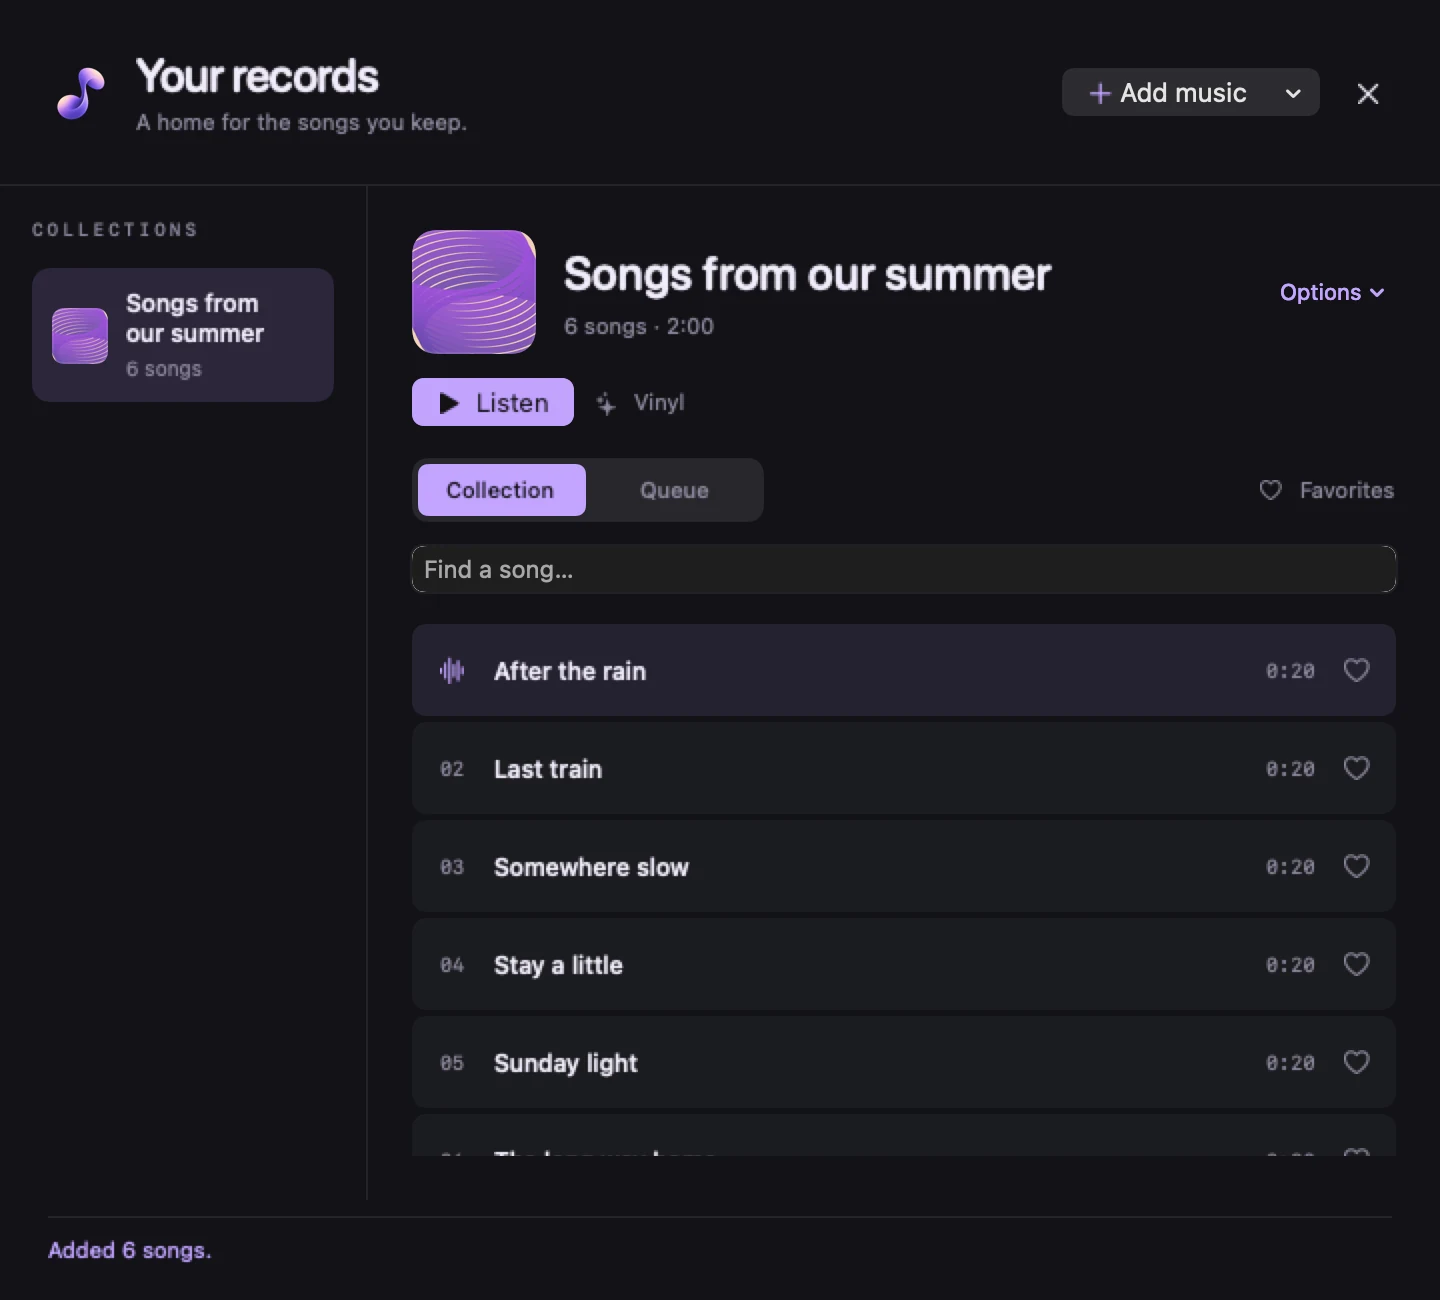Select the Last train song title
The height and width of the screenshot is (1300, 1440).
click(x=548, y=769)
